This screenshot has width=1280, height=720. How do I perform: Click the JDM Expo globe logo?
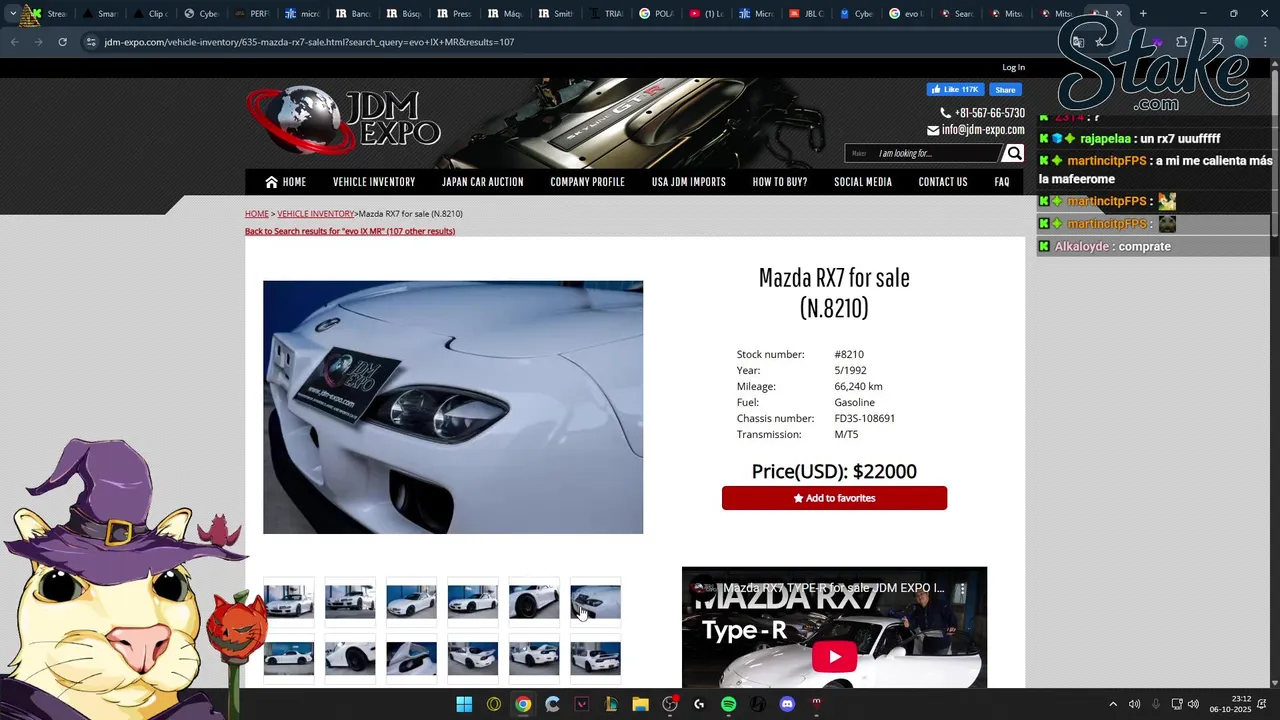tap(344, 120)
